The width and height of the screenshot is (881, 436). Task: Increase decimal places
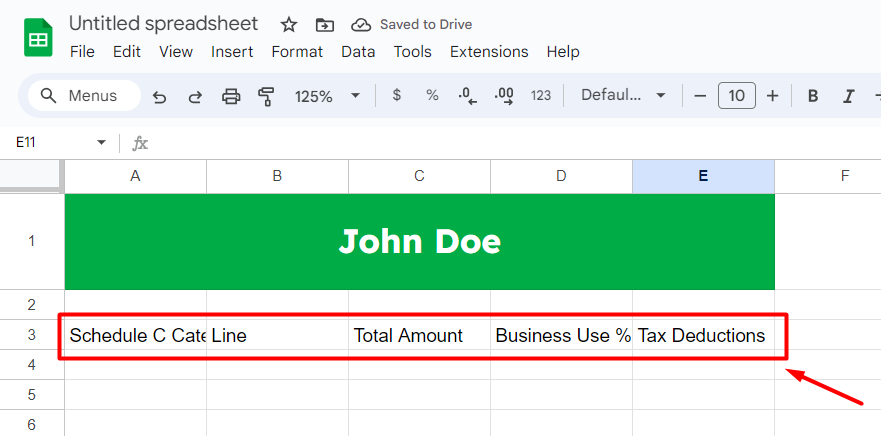(504, 96)
